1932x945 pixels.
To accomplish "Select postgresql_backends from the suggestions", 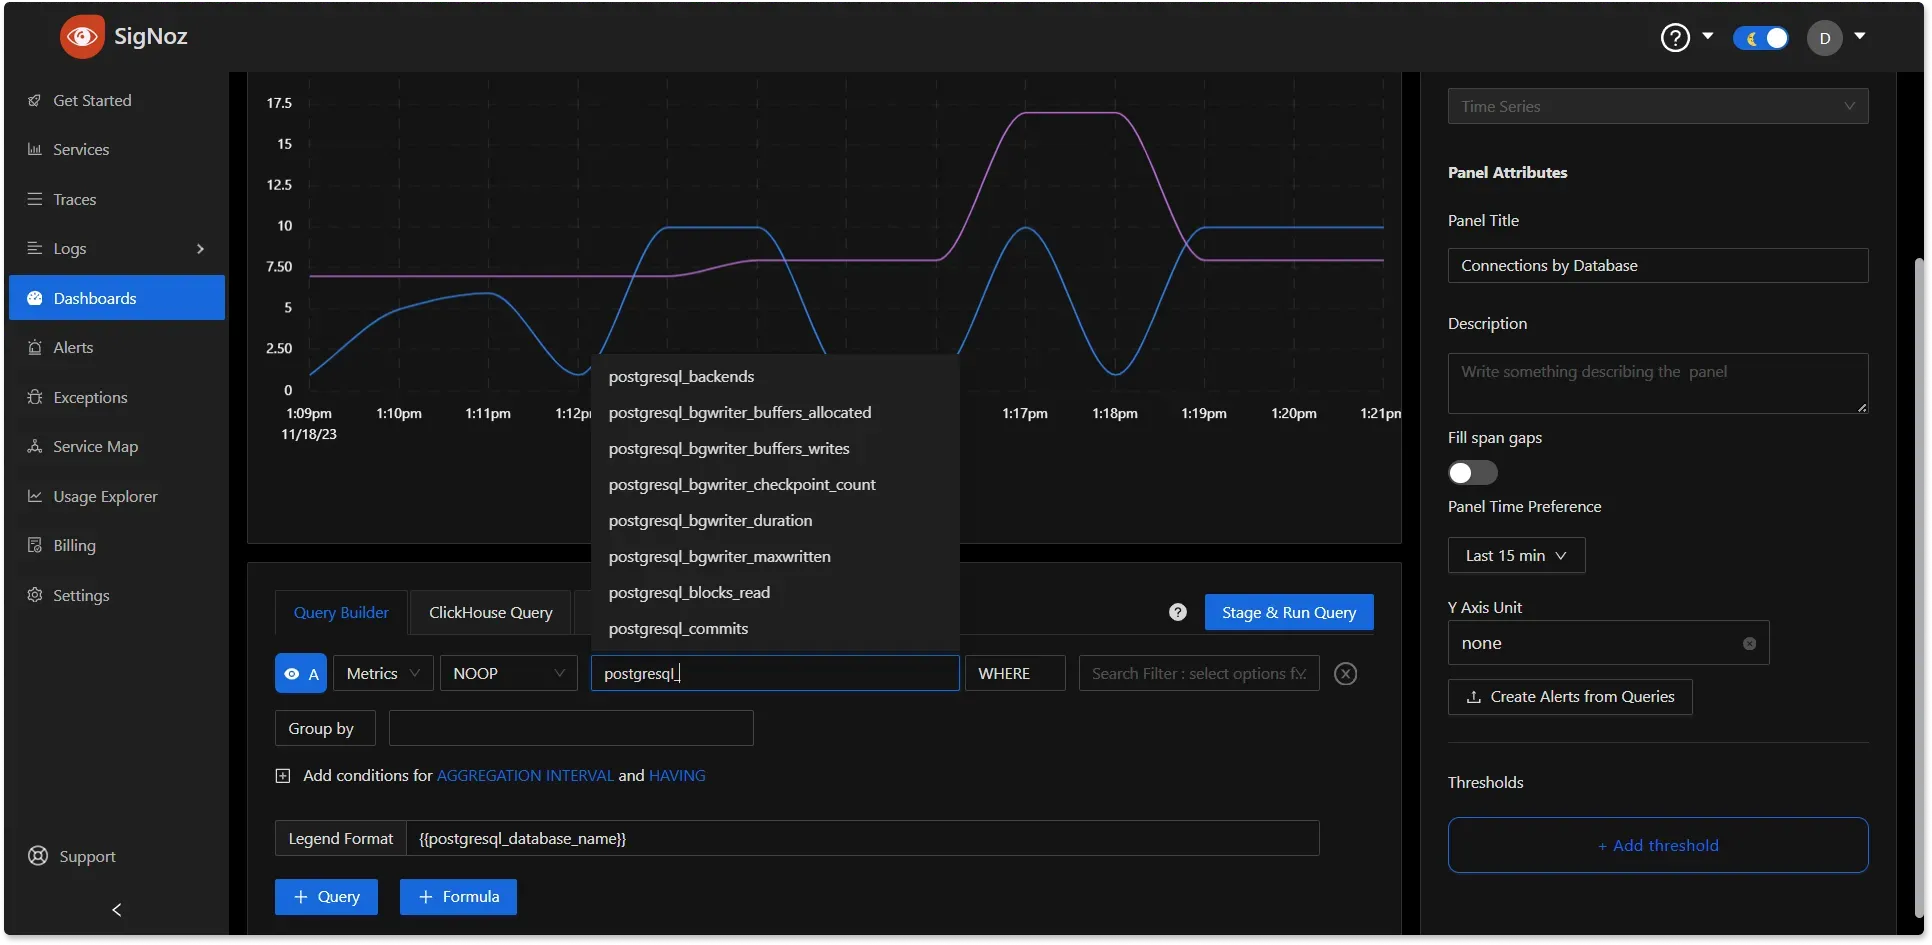I will [x=681, y=376].
